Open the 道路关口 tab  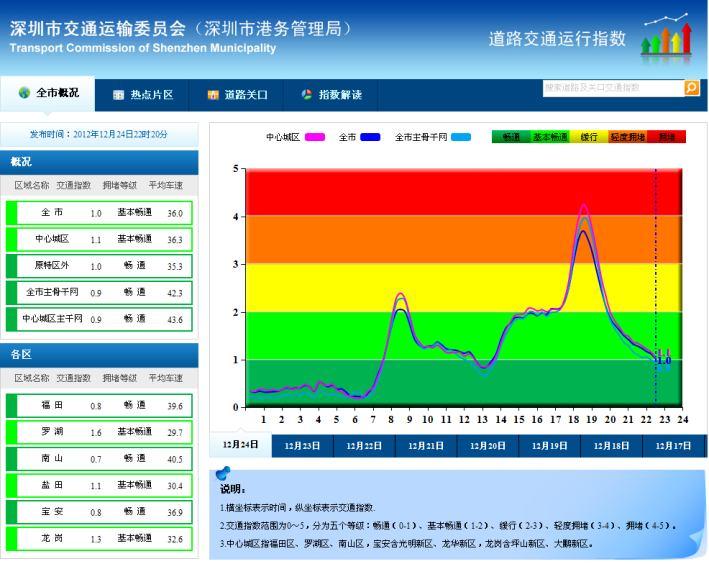(x=236, y=95)
